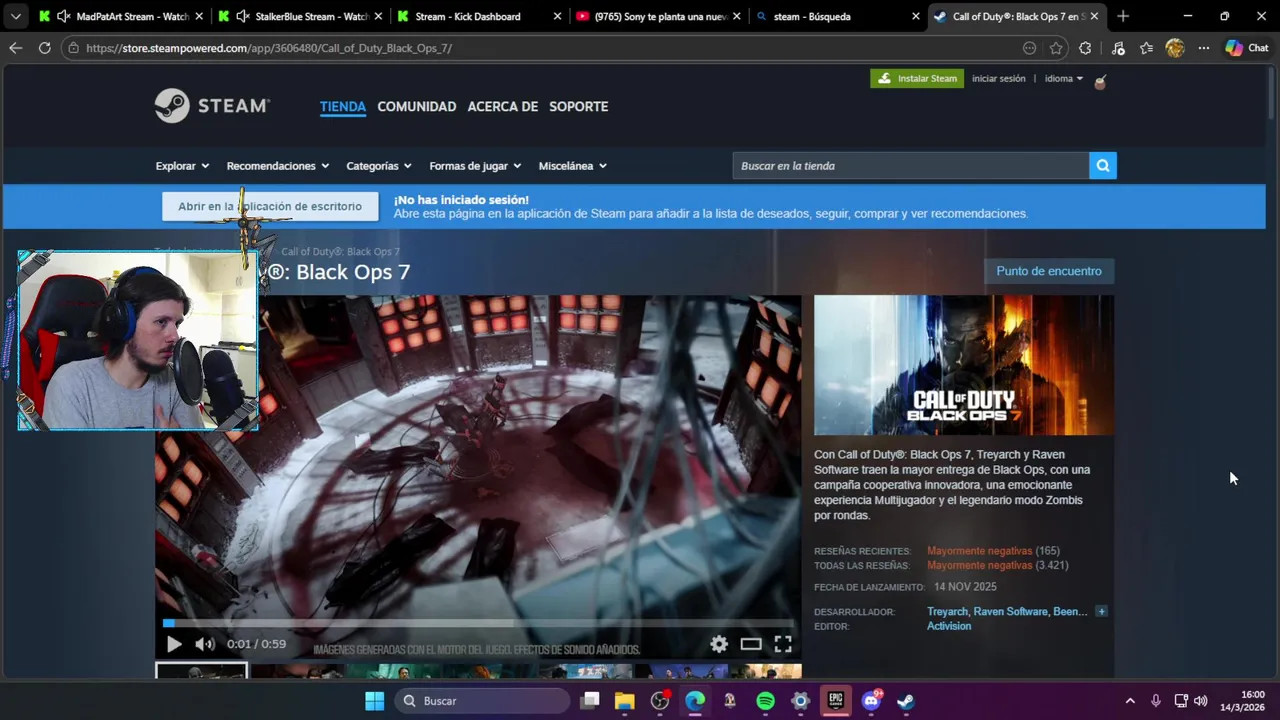Open TIENDA menu in Steam header
Screen dimensions: 1280x720
[343, 107]
